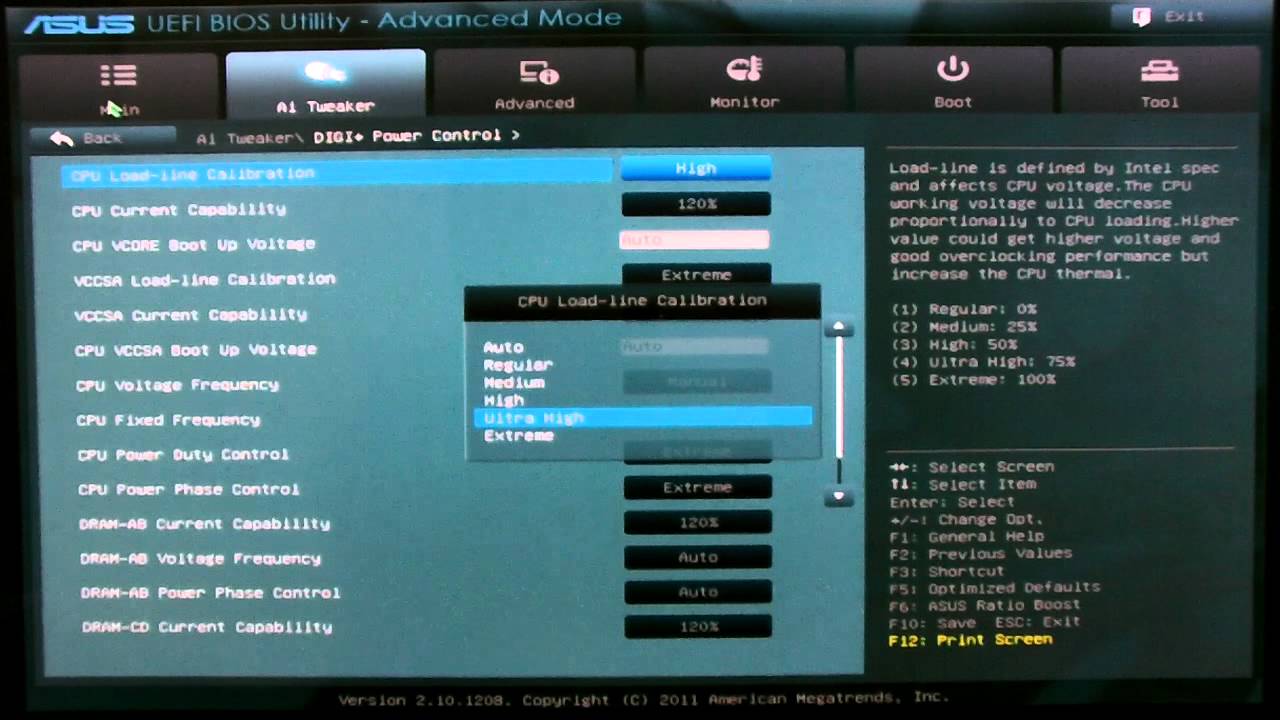
Task: Choose Auto in Load-line Calibration popup
Action: click(x=504, y=347)
